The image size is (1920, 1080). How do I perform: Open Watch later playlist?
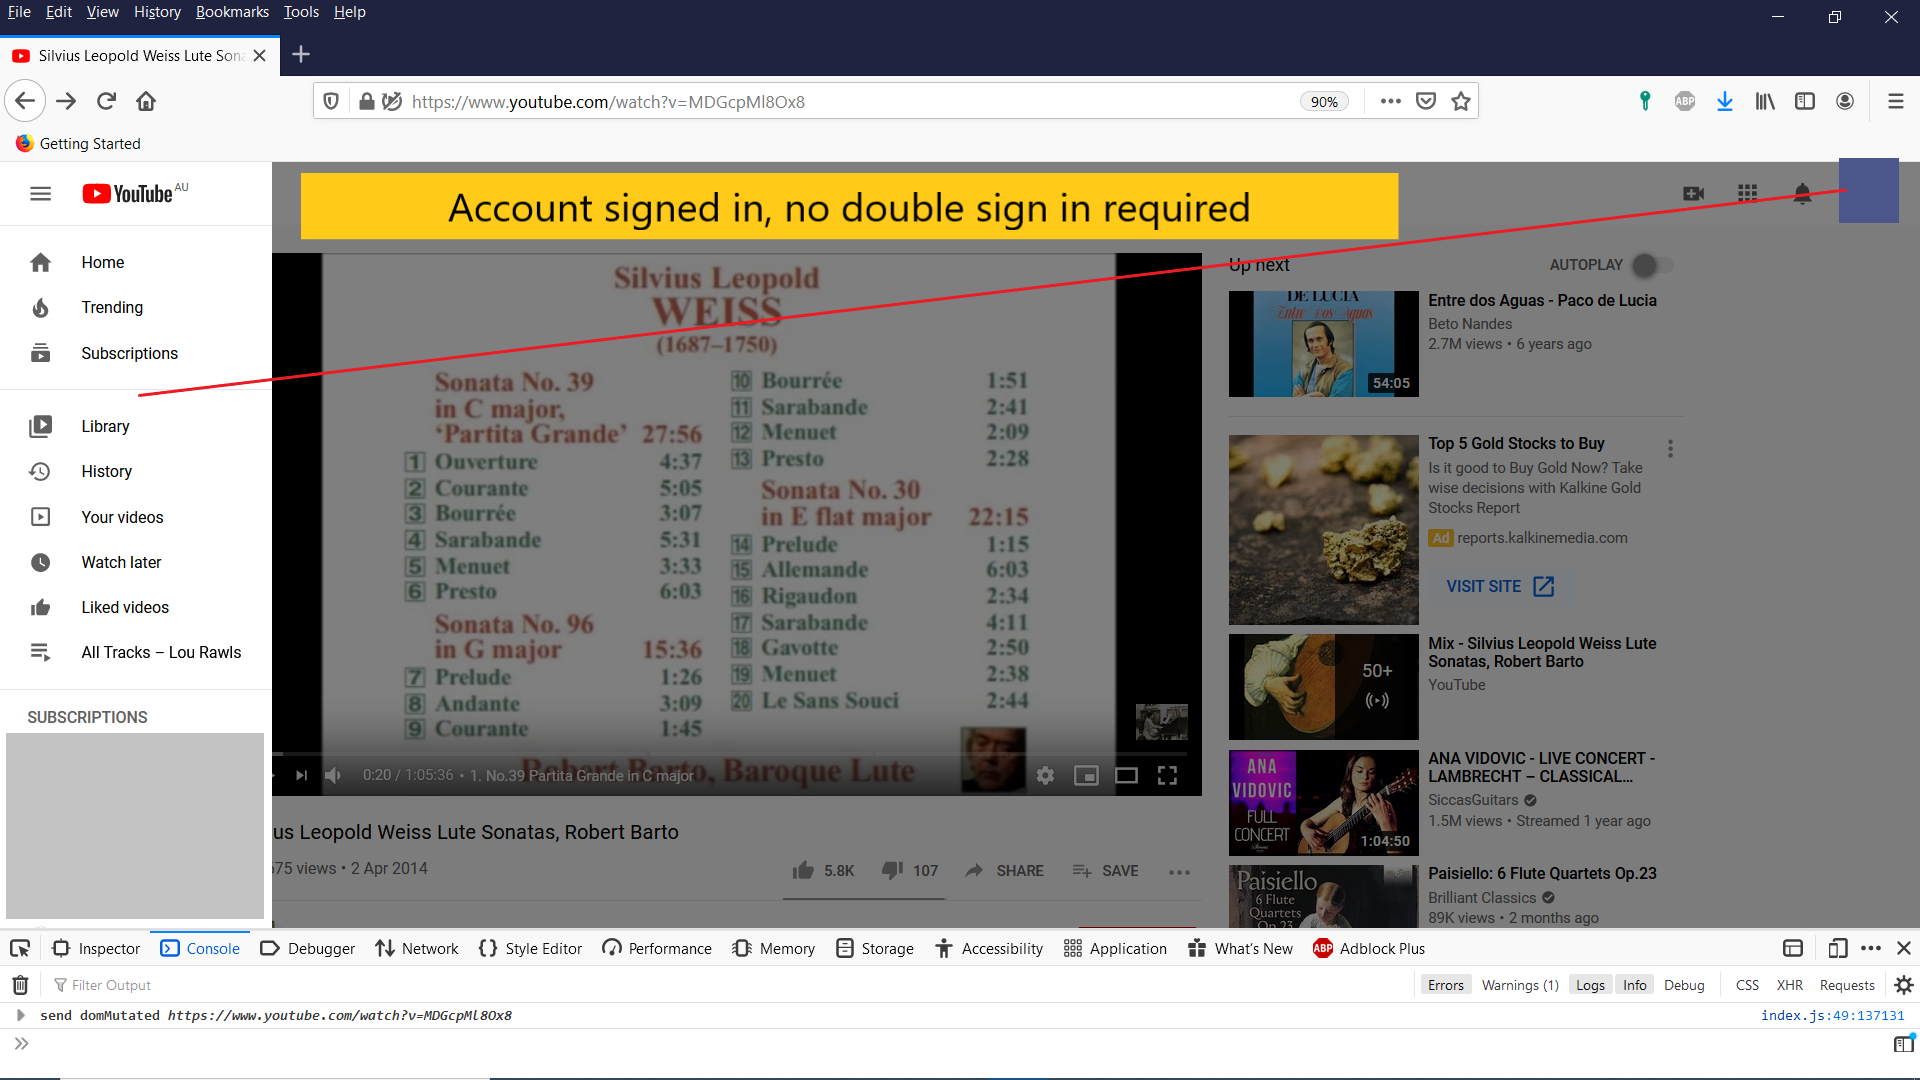click(121, 562)
